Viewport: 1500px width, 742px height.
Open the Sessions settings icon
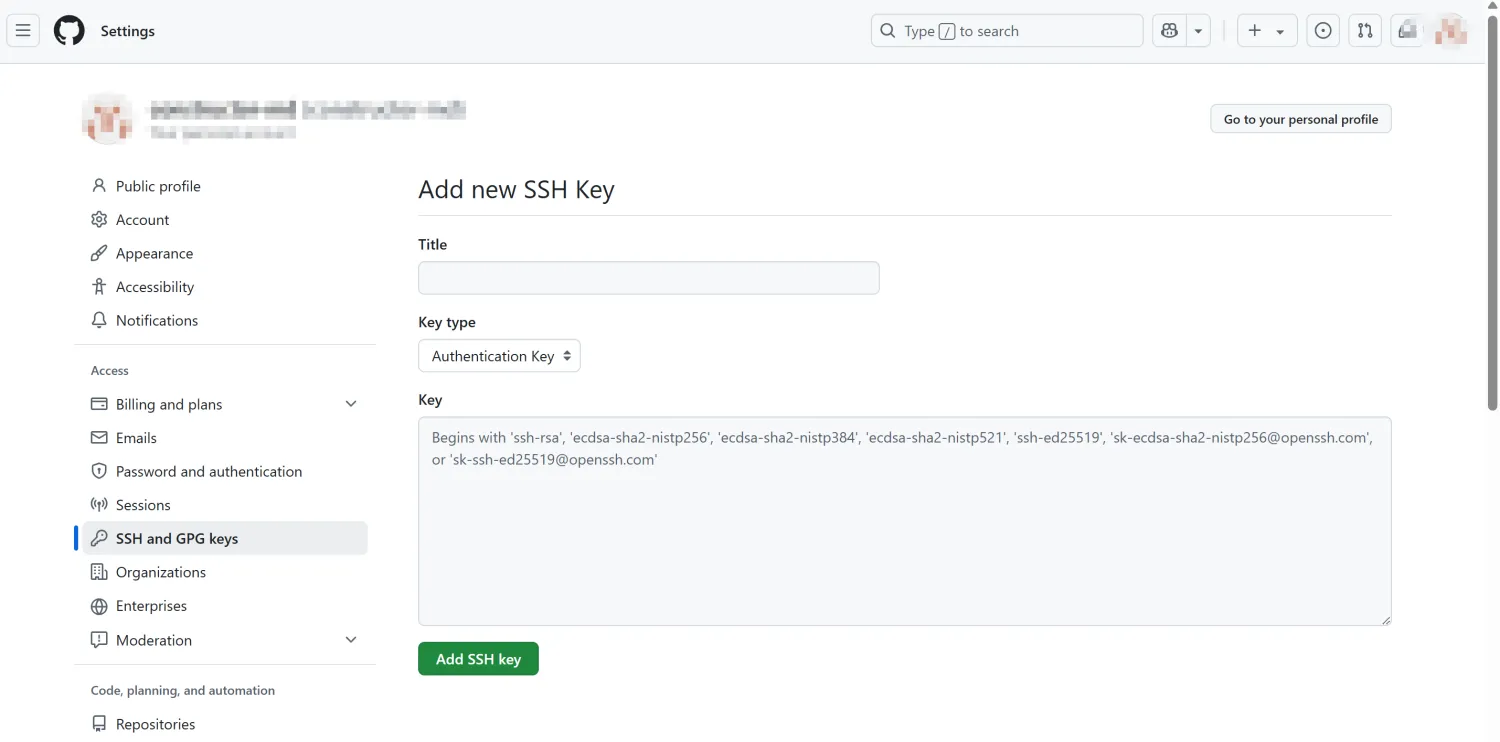tap(98, 504)
